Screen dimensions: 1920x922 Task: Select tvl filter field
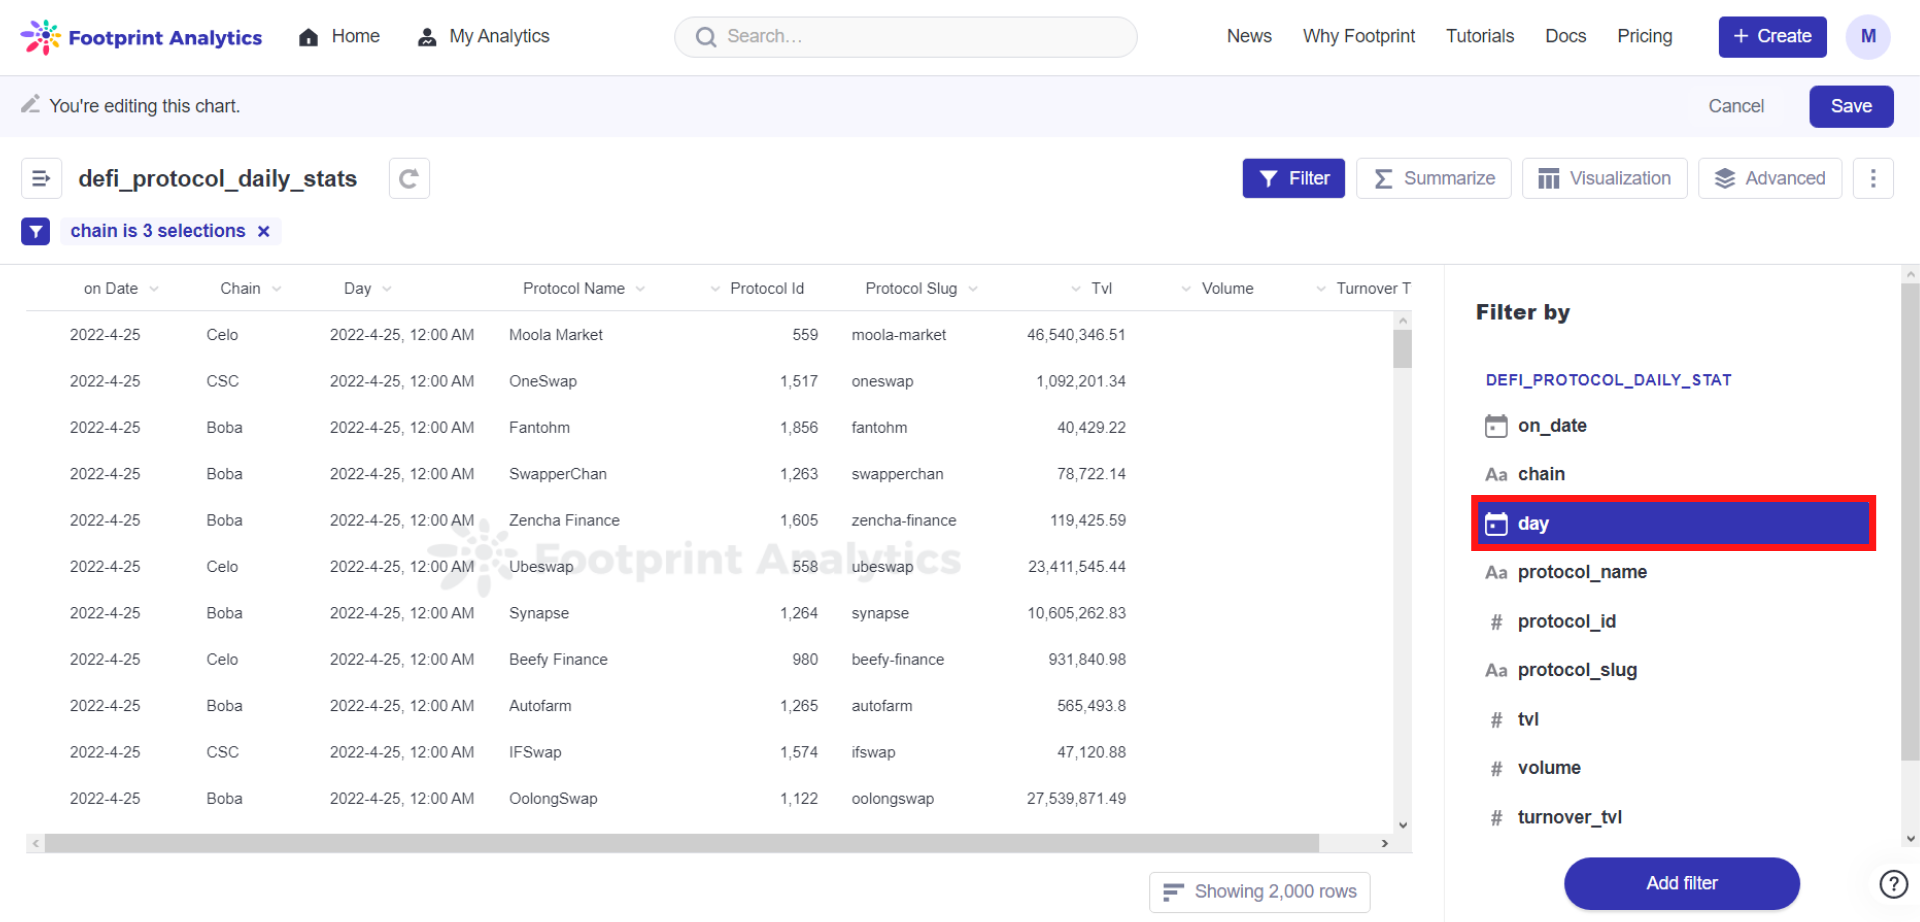(1673, 720)
